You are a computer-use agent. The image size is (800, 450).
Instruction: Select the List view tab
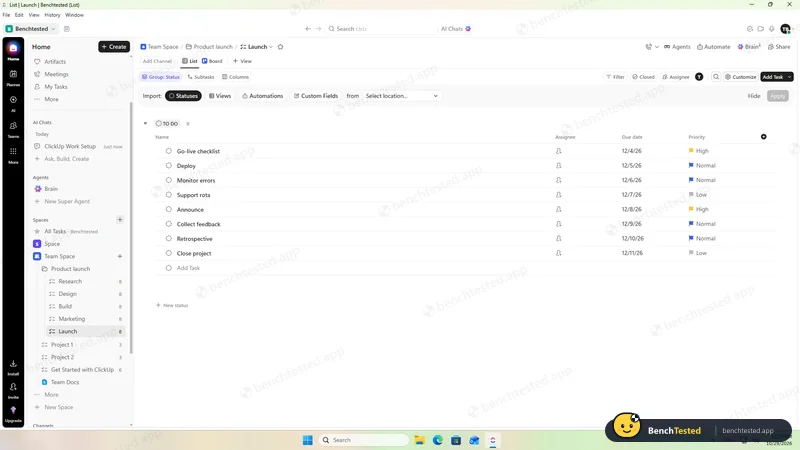pos(189,61)
